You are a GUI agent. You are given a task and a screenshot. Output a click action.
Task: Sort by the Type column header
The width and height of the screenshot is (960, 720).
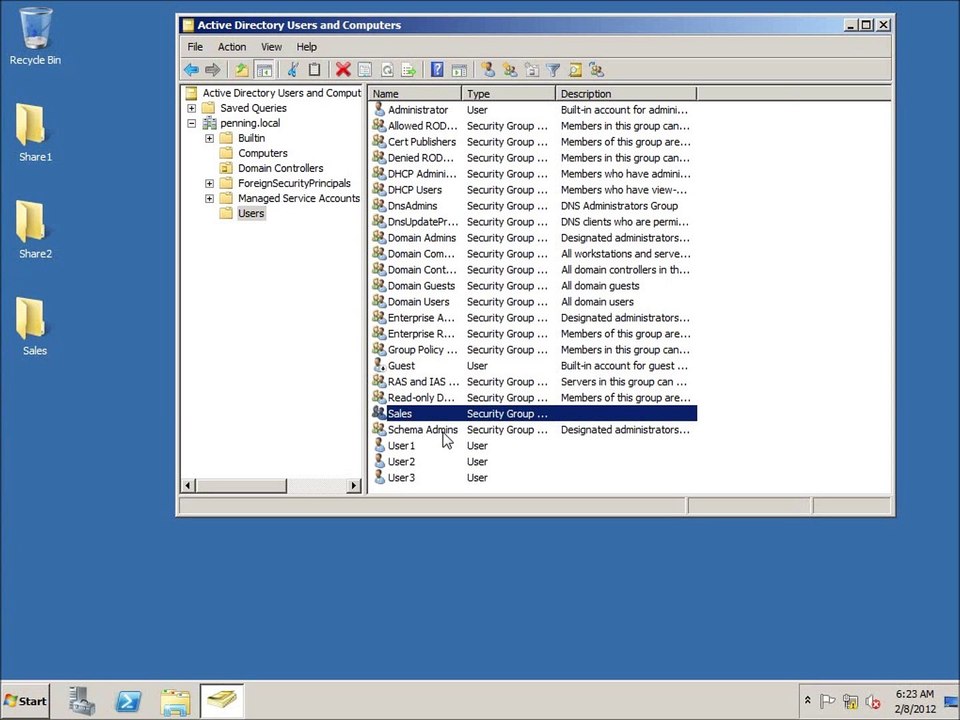pyautogui.click(x=509, y=94)
